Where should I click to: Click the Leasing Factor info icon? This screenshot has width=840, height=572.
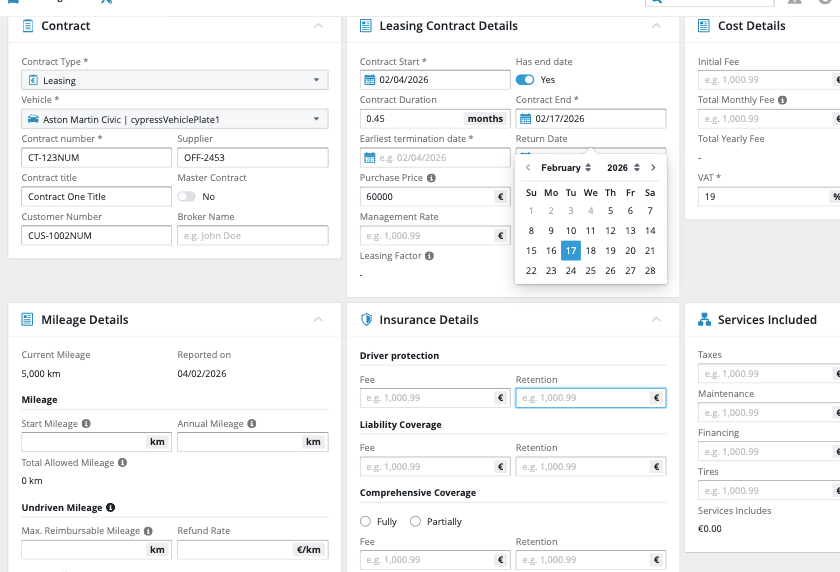click(x=429, y=256)
